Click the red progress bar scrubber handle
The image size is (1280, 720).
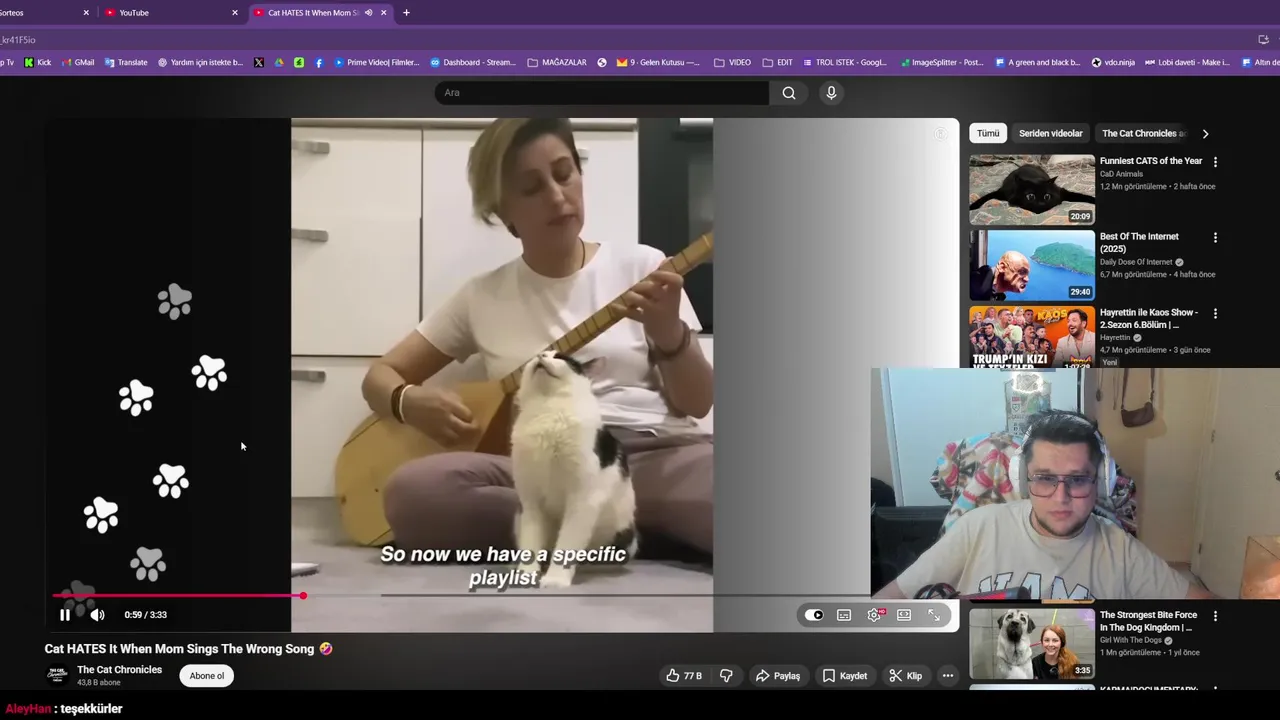(303, 596)
